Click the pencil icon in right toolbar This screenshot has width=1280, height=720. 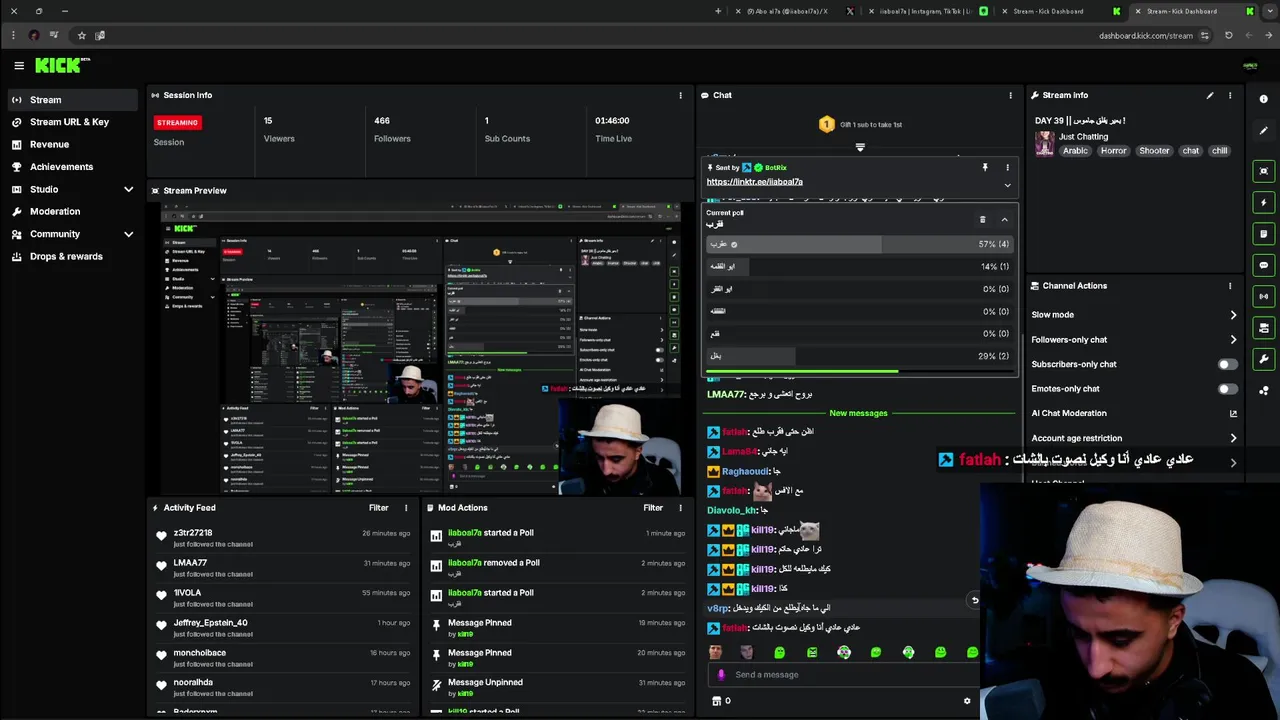(x=1264, y=131)
